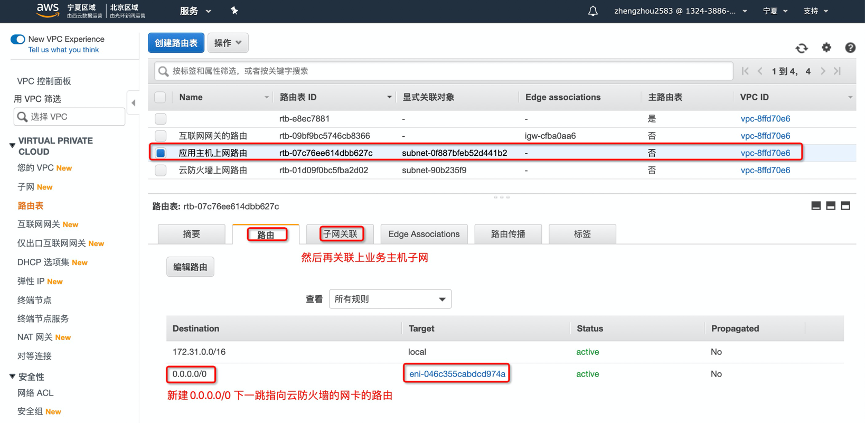Open the 服务 services menu
The width and height of the screenshot is (866, 424).
[x=194, y=11]
